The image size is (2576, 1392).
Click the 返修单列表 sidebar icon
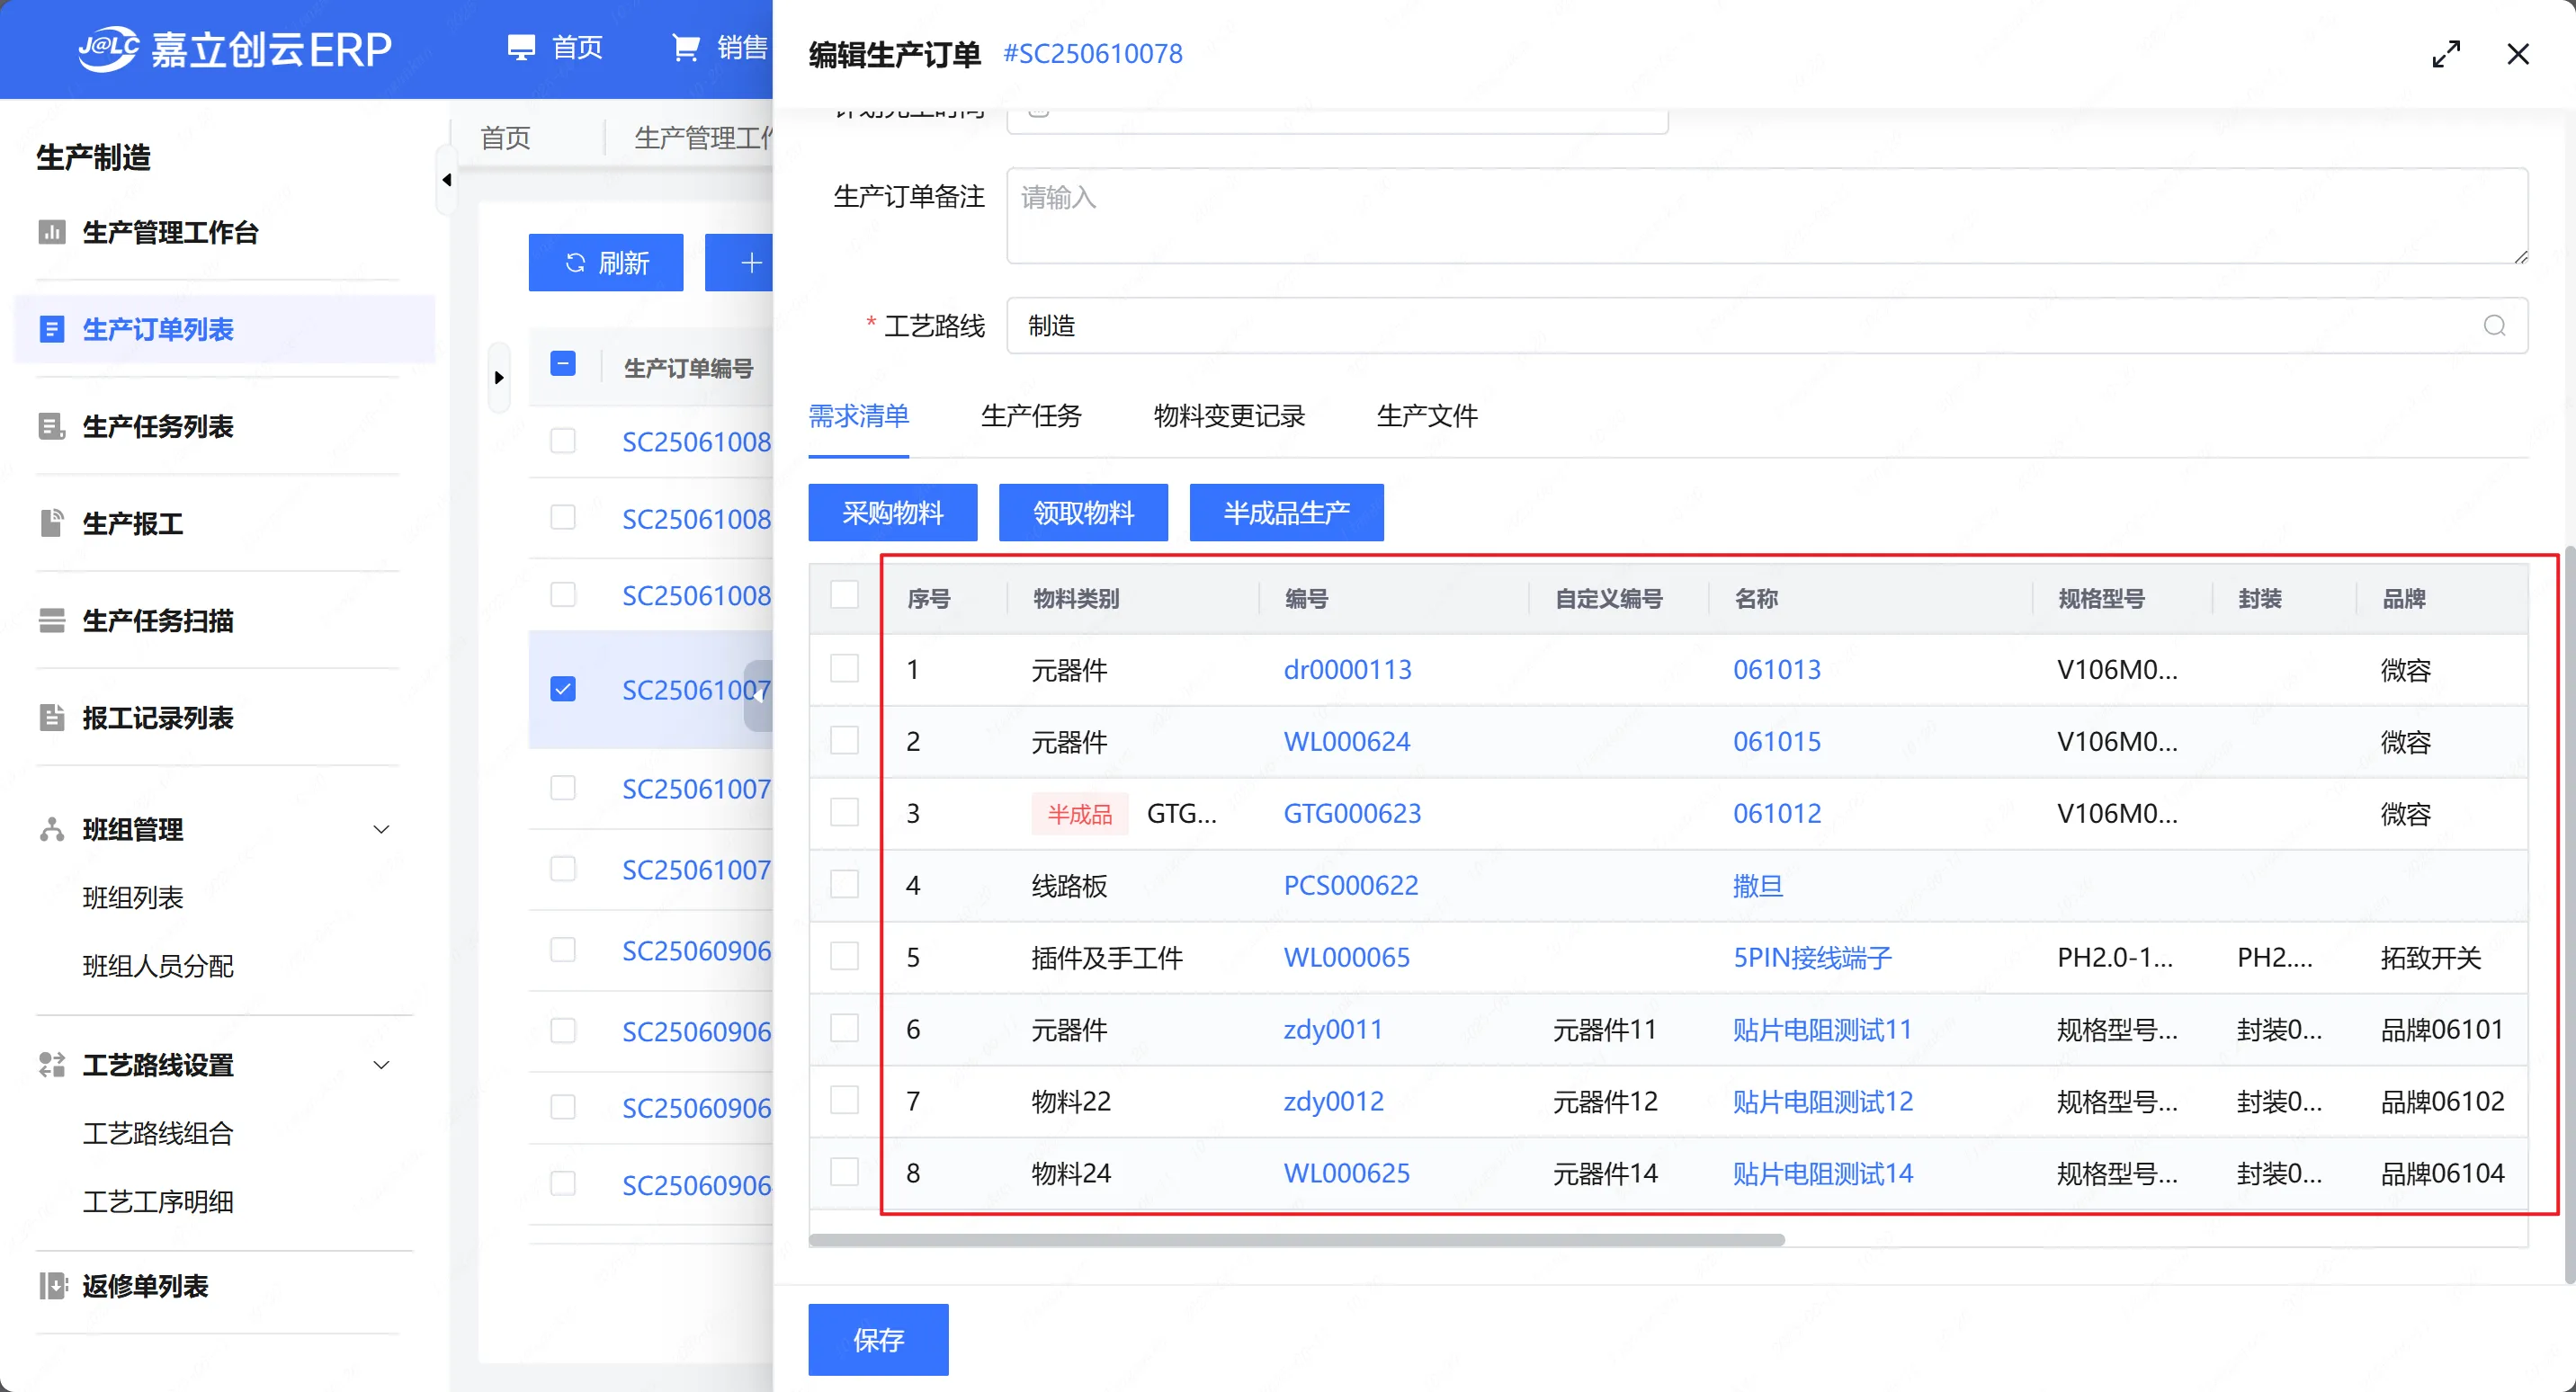coord(51,1286)
